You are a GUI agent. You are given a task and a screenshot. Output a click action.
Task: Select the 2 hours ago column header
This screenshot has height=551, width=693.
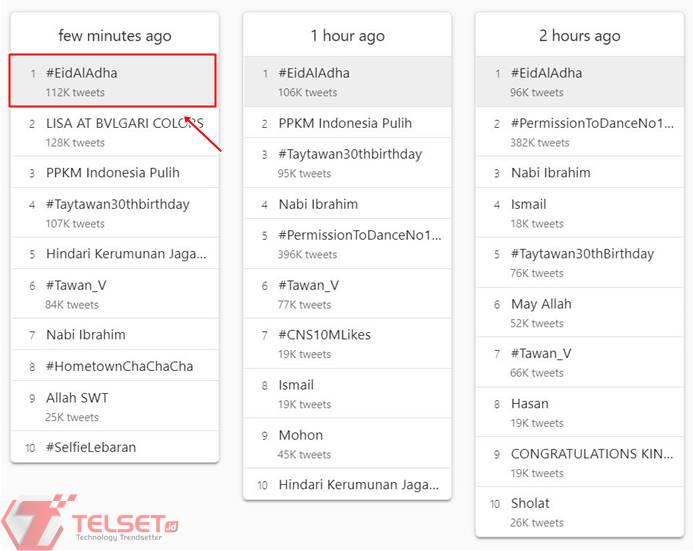click(579, 36)
